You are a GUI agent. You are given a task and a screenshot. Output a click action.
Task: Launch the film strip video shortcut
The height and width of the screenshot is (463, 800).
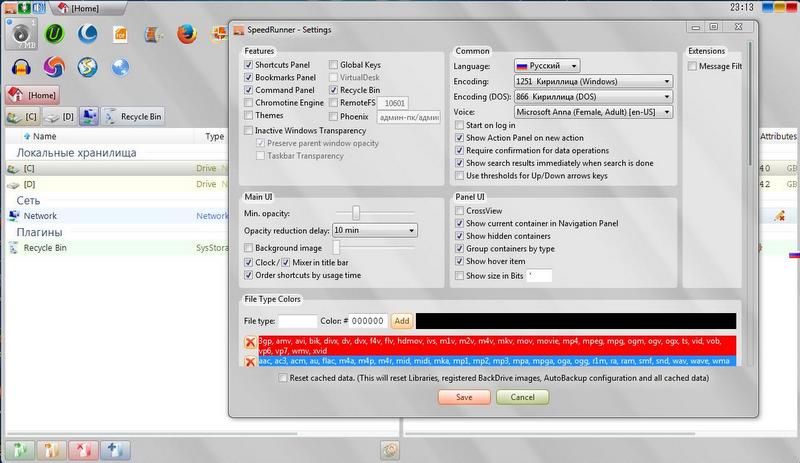click(x=153, y=35)
